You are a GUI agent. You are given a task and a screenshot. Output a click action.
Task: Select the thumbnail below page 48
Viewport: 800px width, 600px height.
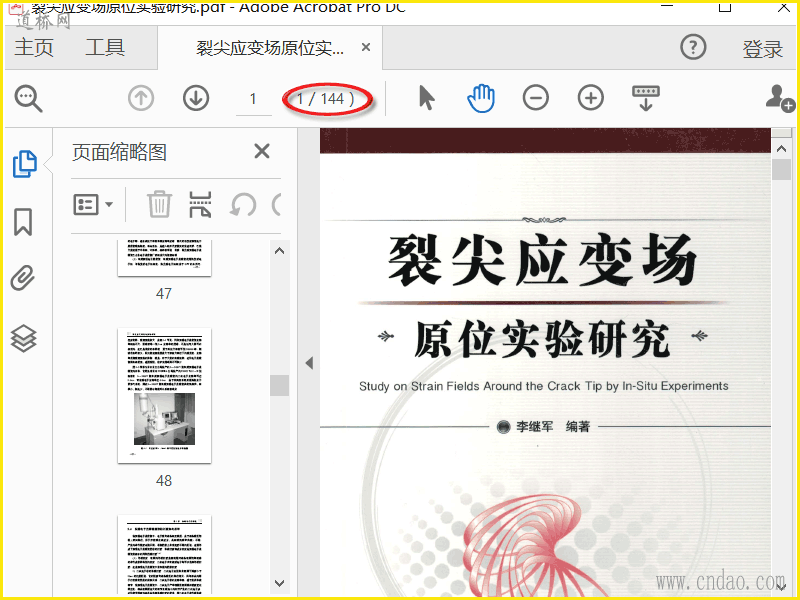click(164, 555)
